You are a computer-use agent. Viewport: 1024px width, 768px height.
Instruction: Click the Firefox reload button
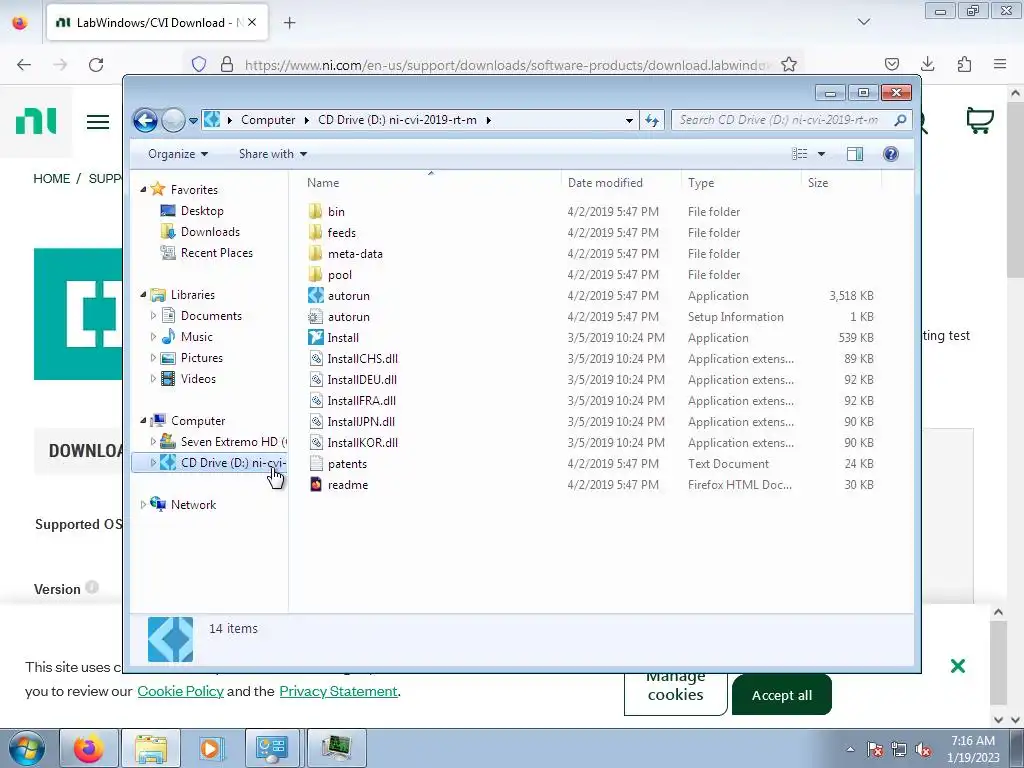click(96, 65)
